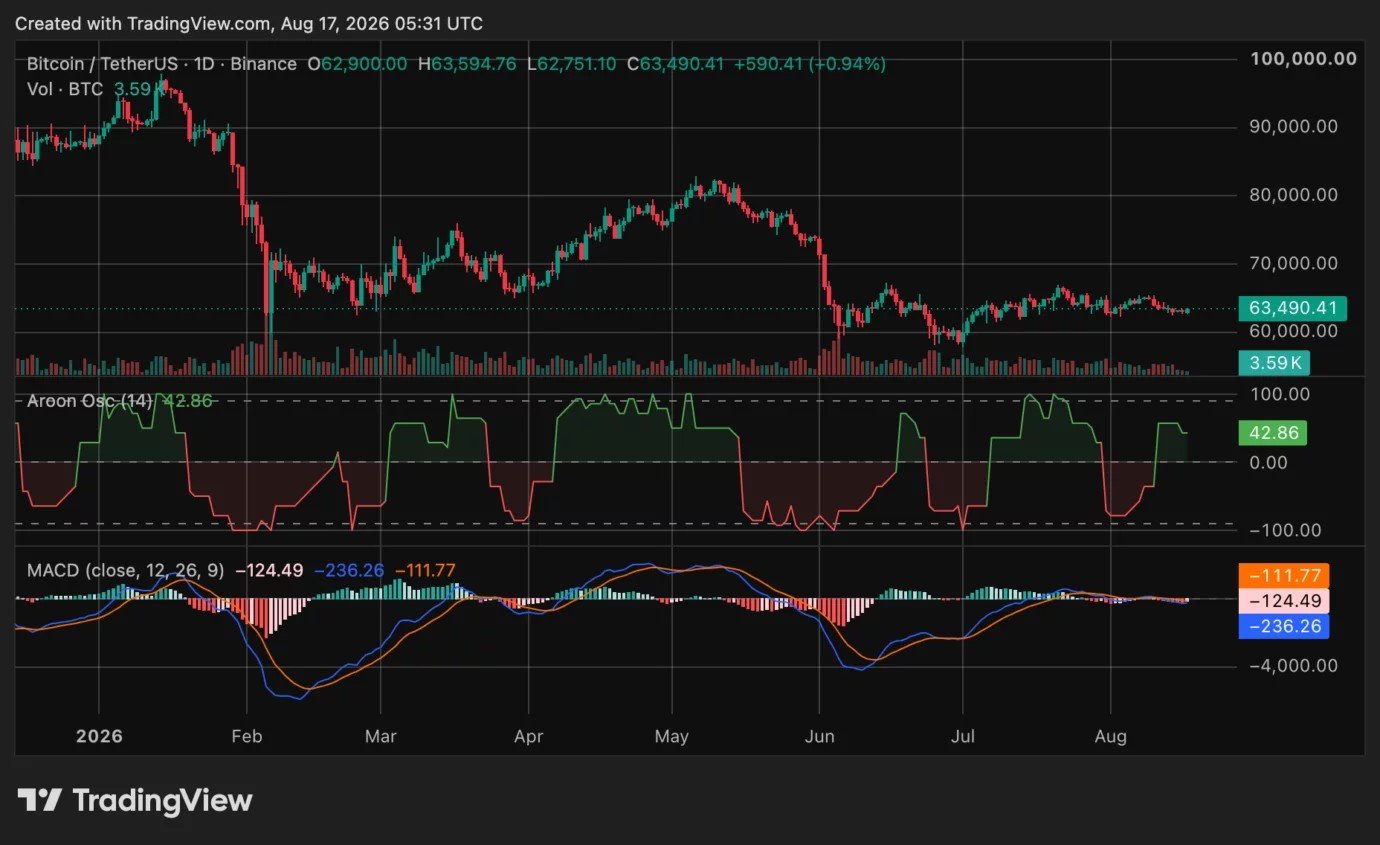Click the Jul label on the time axis
Viewport: 1380px width, 845px height.
pyautogui.click(x=963, y=737)
